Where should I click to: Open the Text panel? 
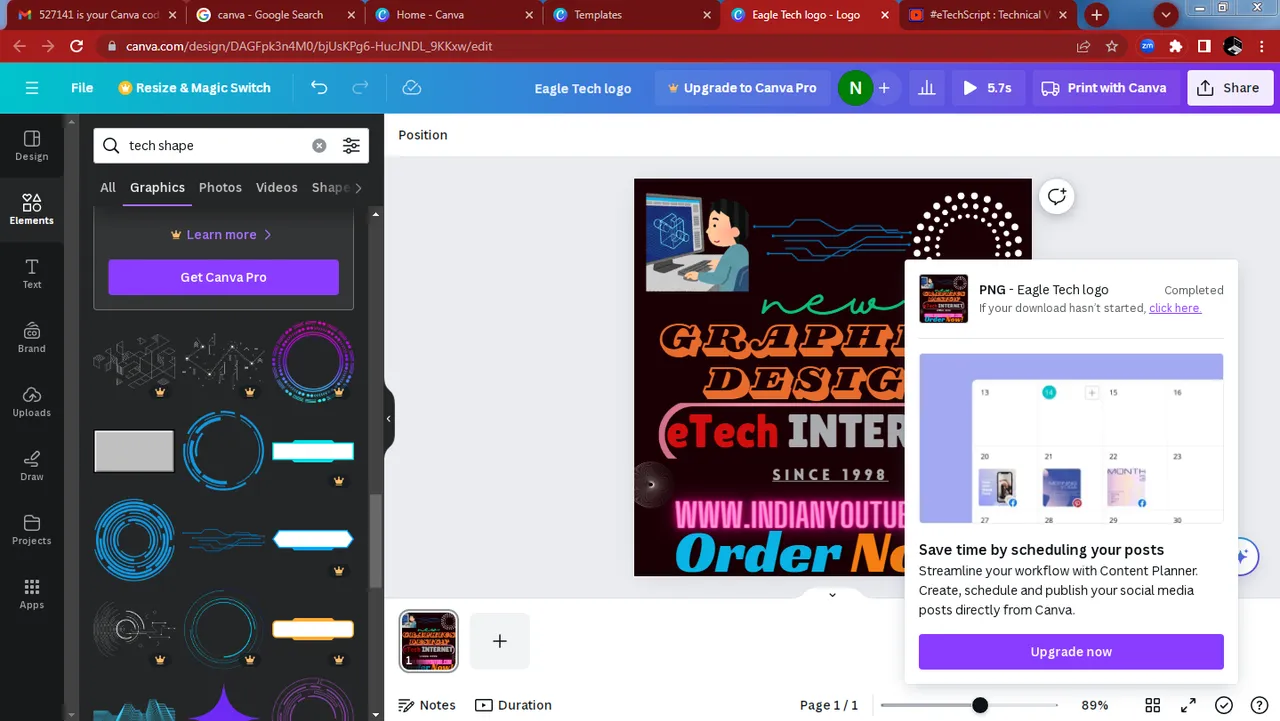[x=32, y=274]
